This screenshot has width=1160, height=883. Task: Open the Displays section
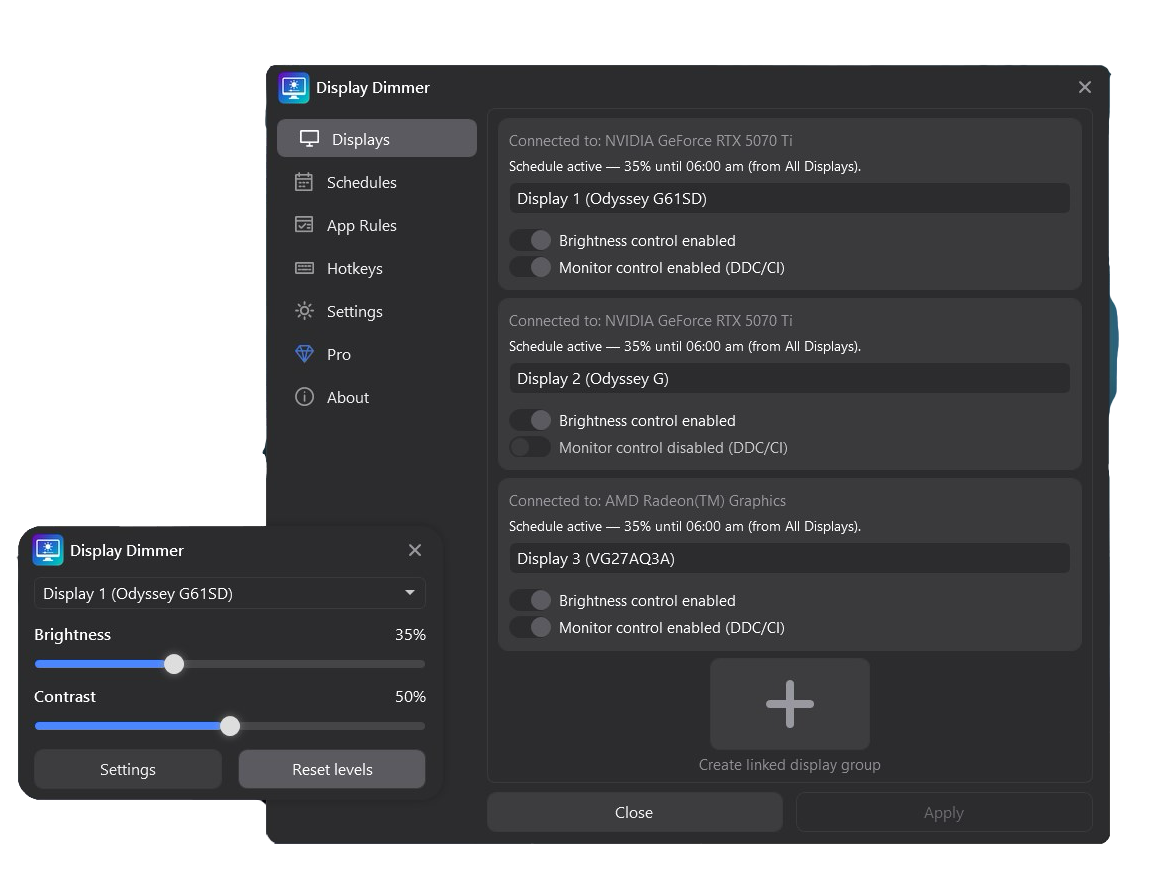click(x=377, y=138)
